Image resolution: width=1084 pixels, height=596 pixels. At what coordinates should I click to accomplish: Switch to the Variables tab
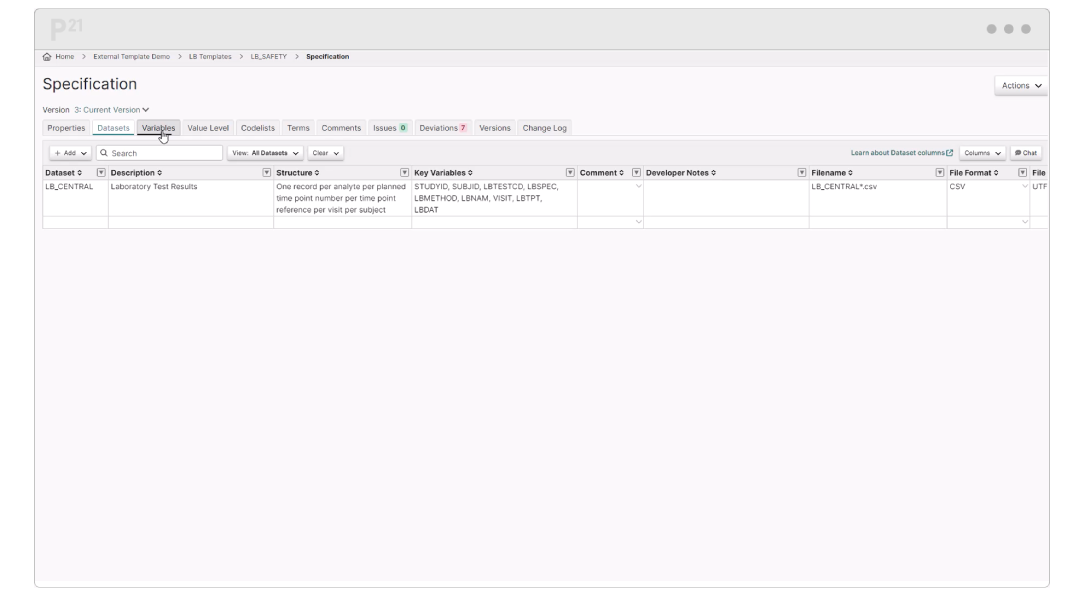(158, 128)
